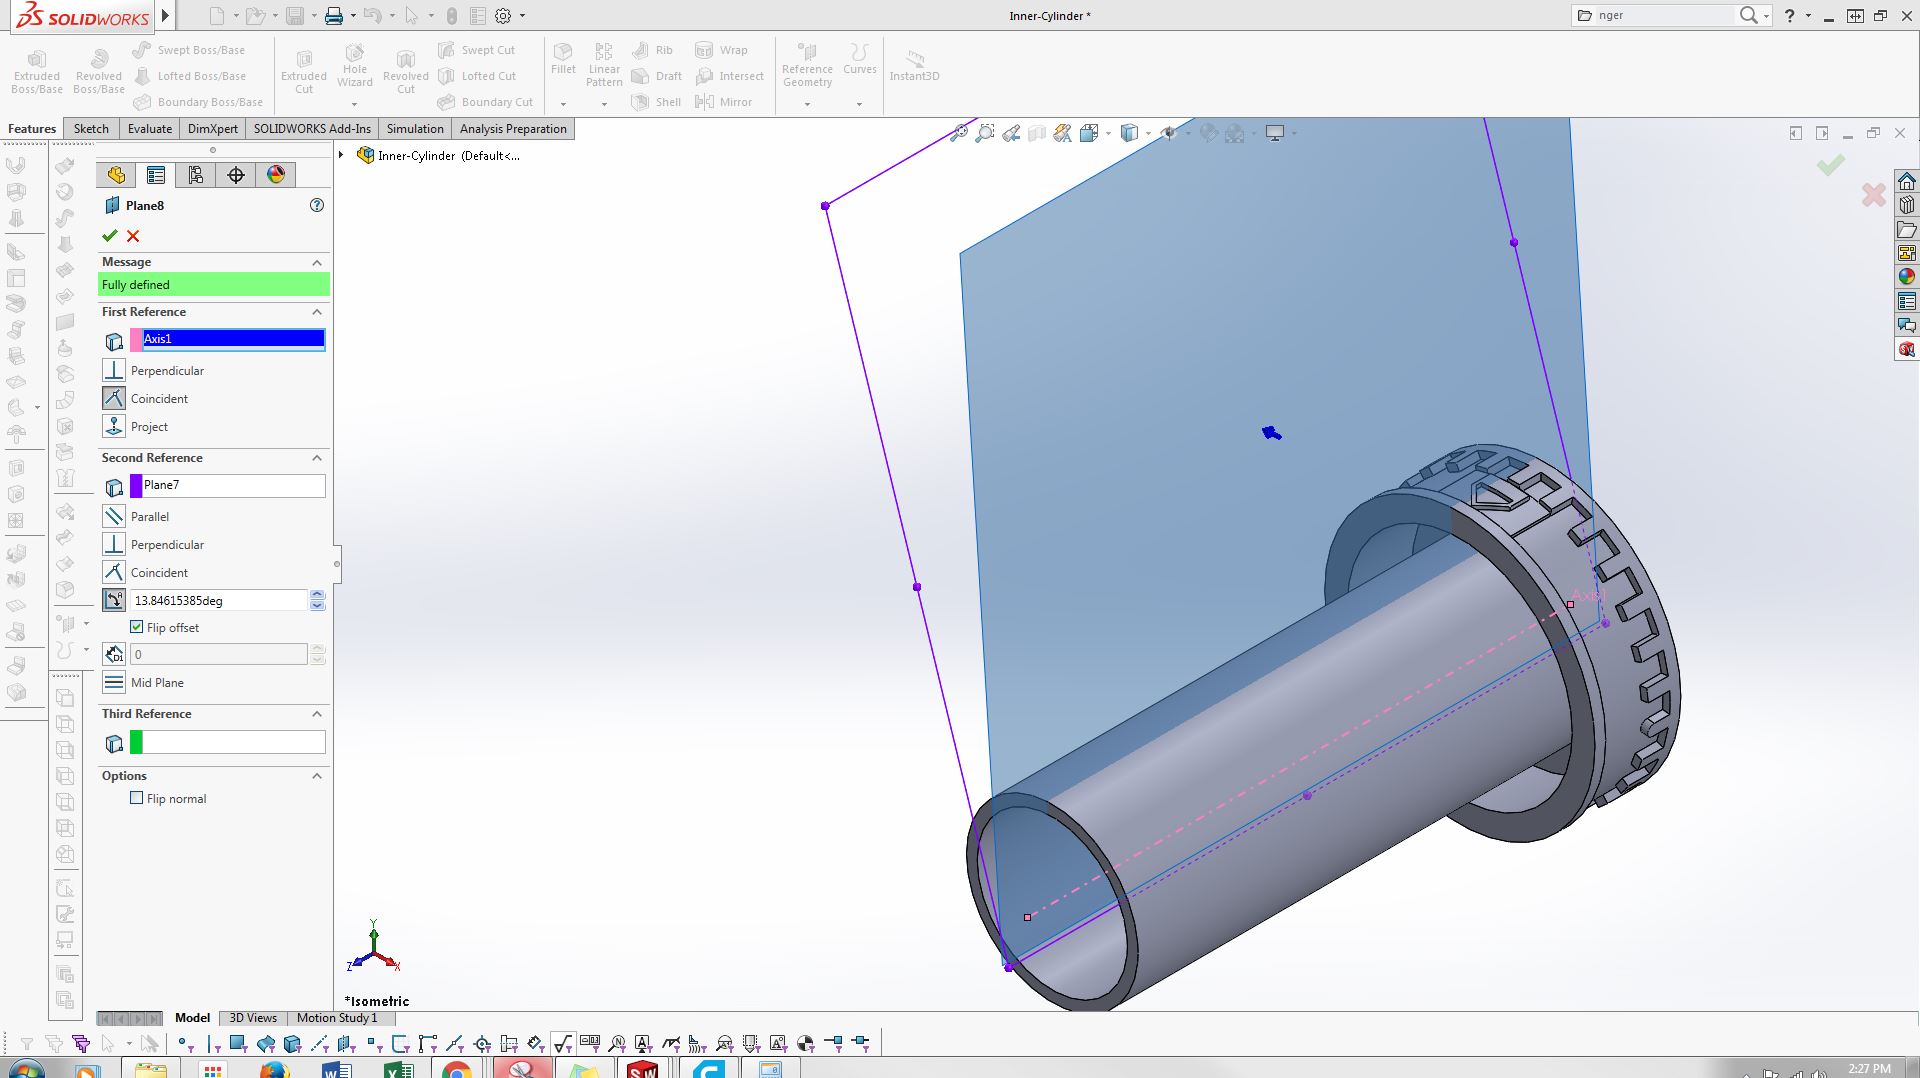Image resolution: width=1920 pixels, height=1078 pixels.
Task: Open the Motion Study 1 tab
Action: point(337,1018)
